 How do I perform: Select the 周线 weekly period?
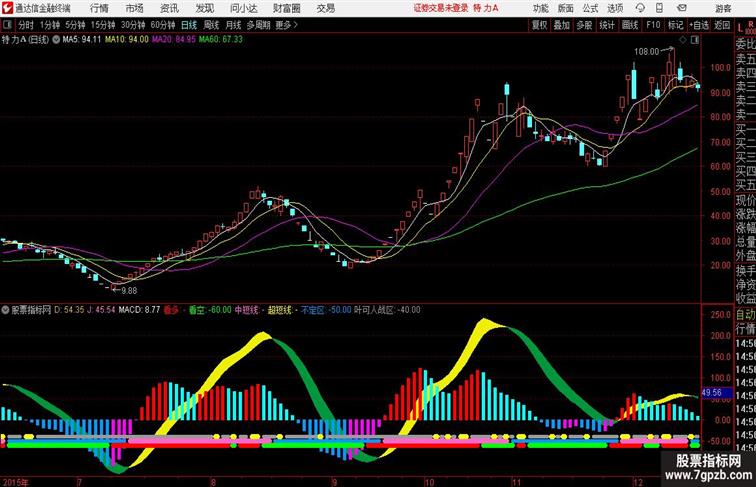pyautogui.click(x=211, y=25)
